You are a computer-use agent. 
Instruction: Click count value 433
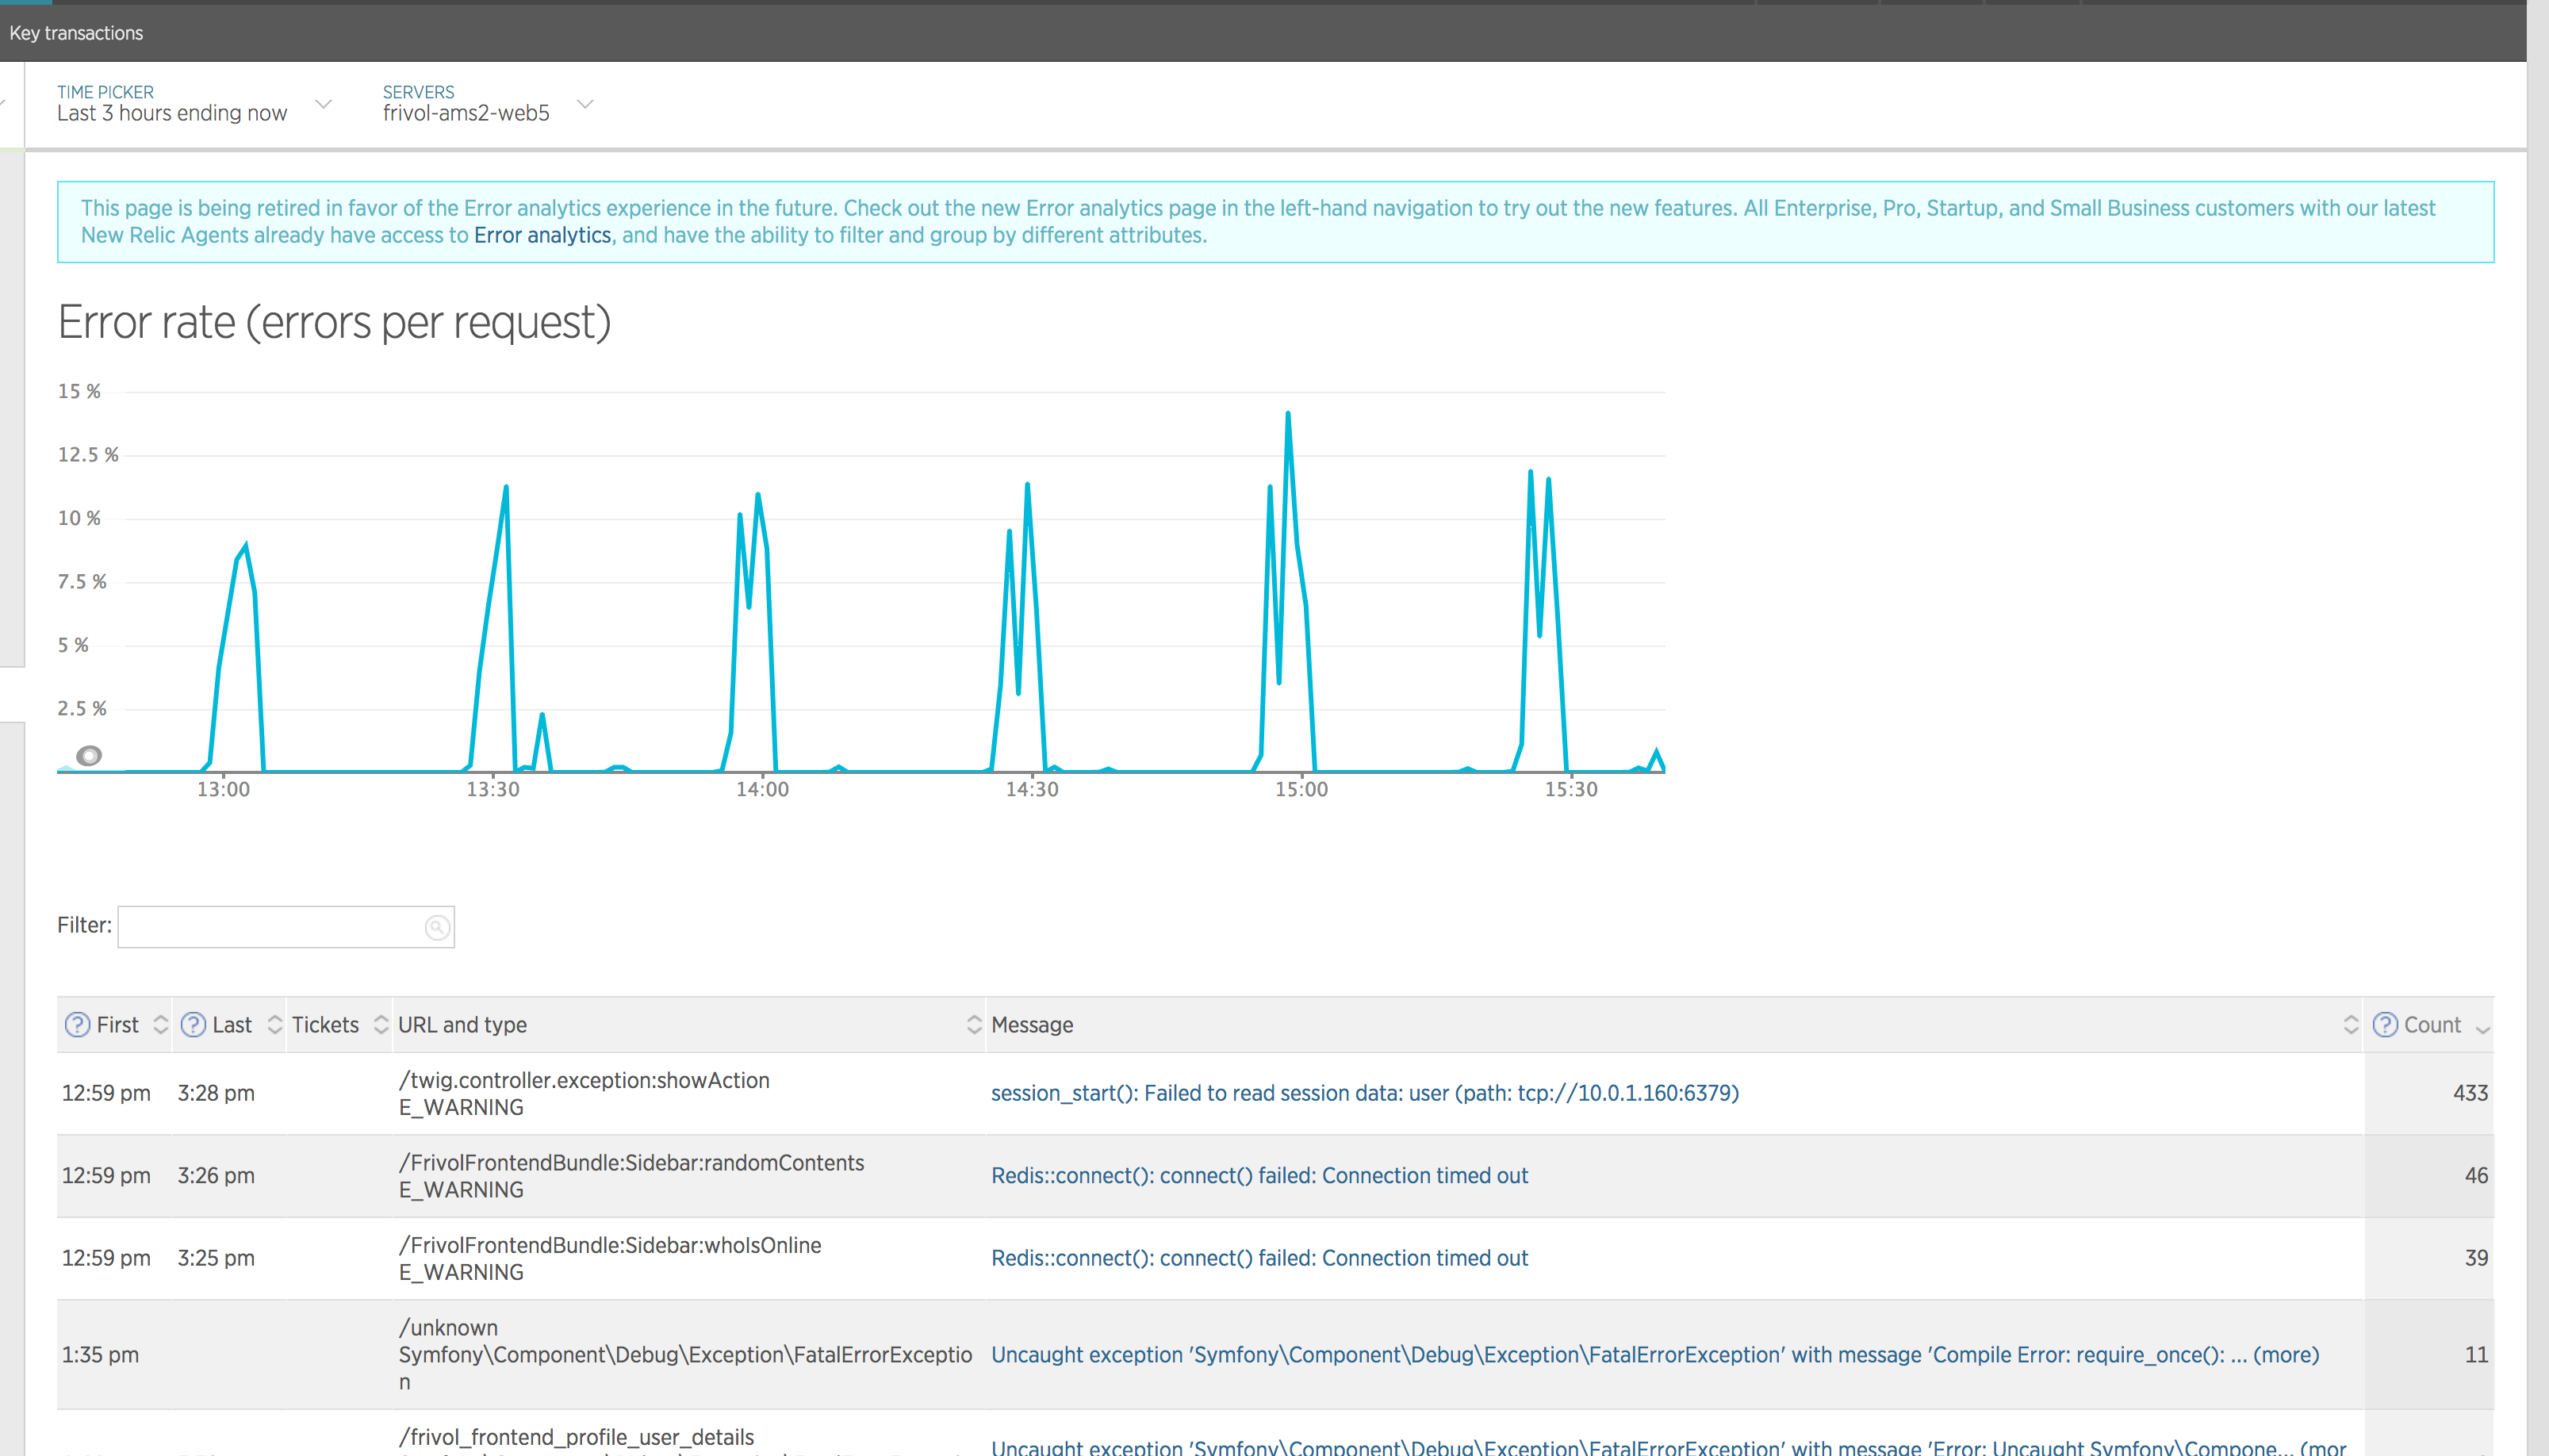point(2470,1093)
